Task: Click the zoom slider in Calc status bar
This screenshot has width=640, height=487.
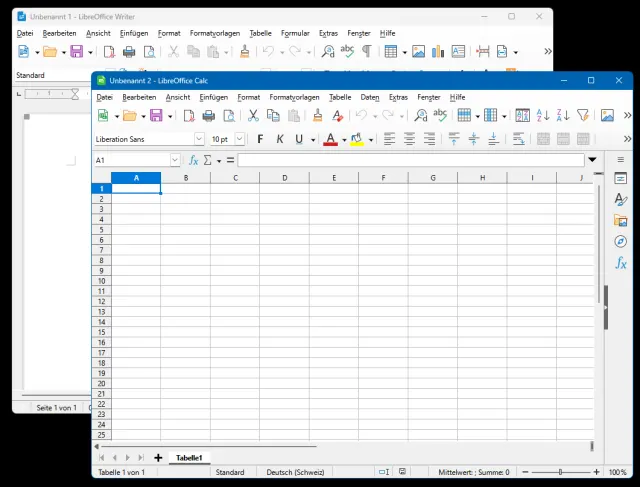Action: pos(560,472)
